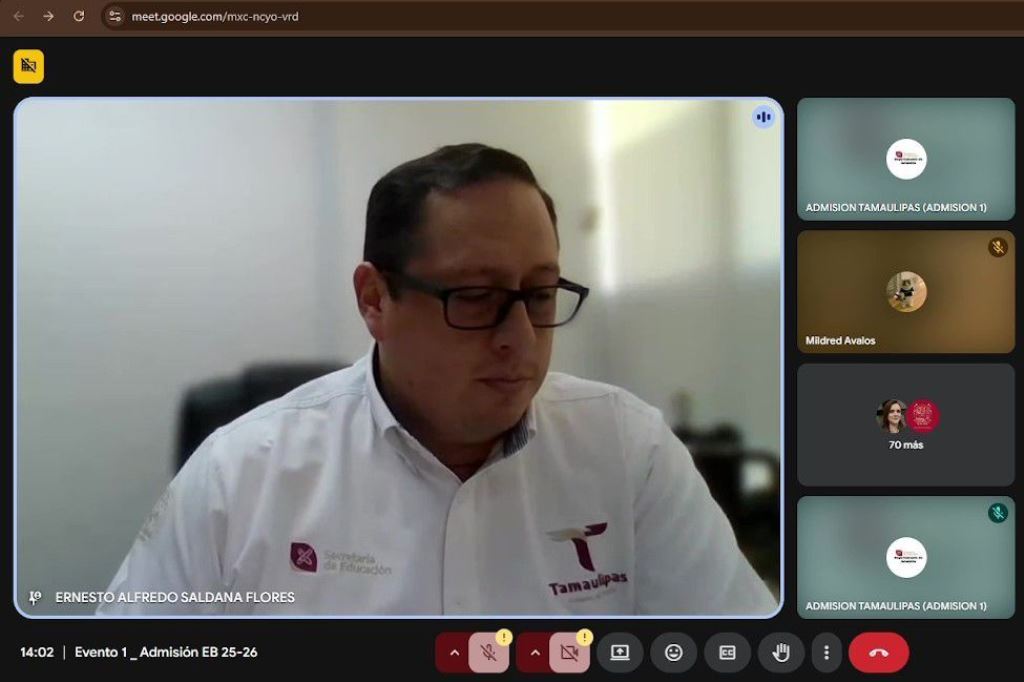Click the yellow icon in top-left corner

tap(28, 66)
